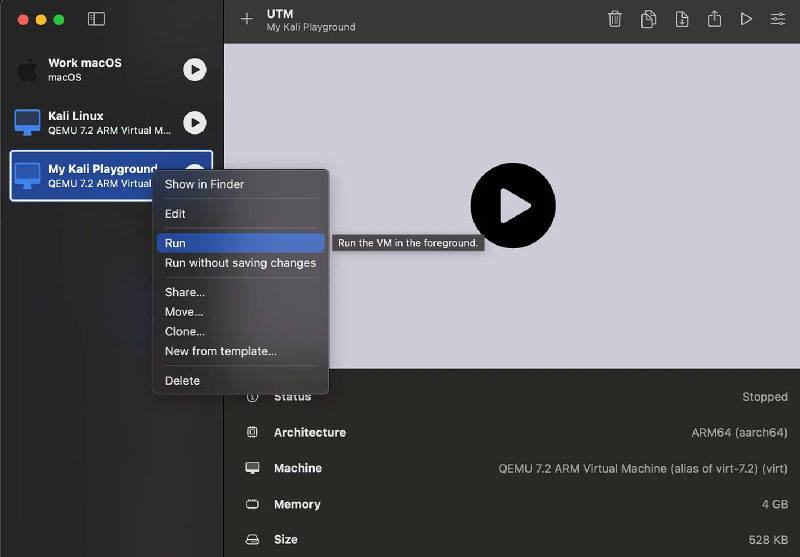Select Run without saving changes
The image size is (800, 557).
(240, 263)
